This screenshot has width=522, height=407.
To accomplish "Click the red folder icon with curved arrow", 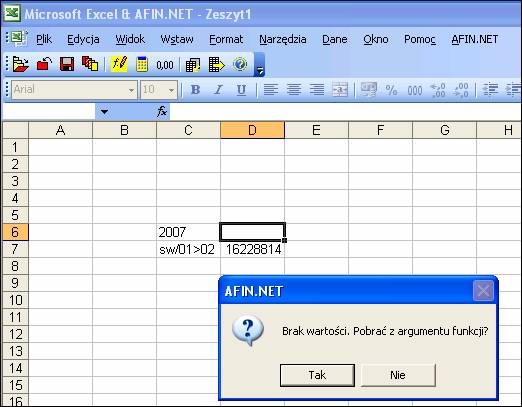I will tap(44, 64).
